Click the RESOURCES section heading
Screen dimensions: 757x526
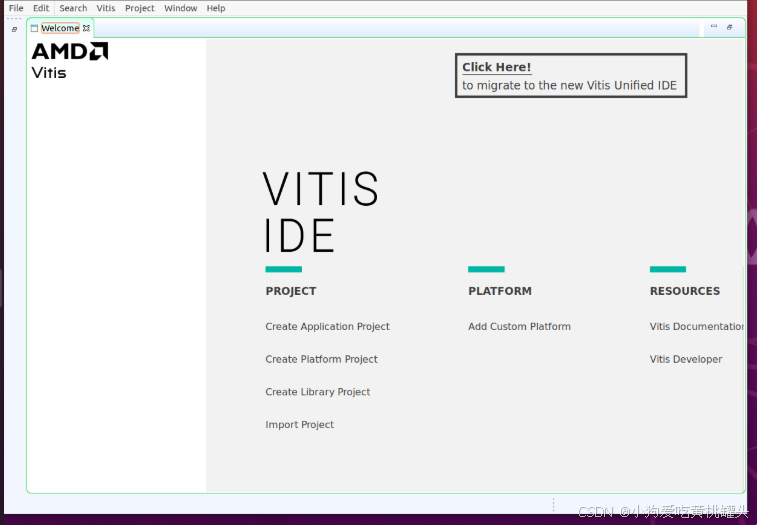685,291
